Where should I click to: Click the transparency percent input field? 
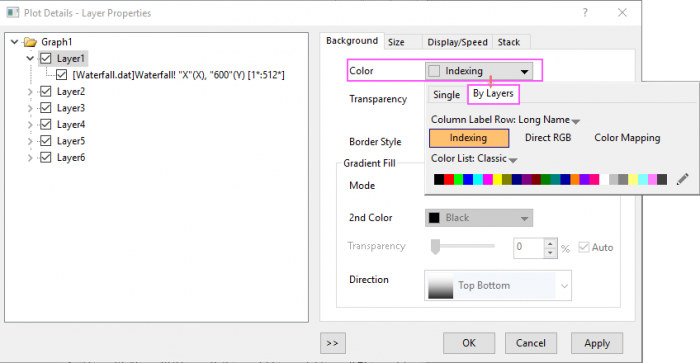[529, 247]
